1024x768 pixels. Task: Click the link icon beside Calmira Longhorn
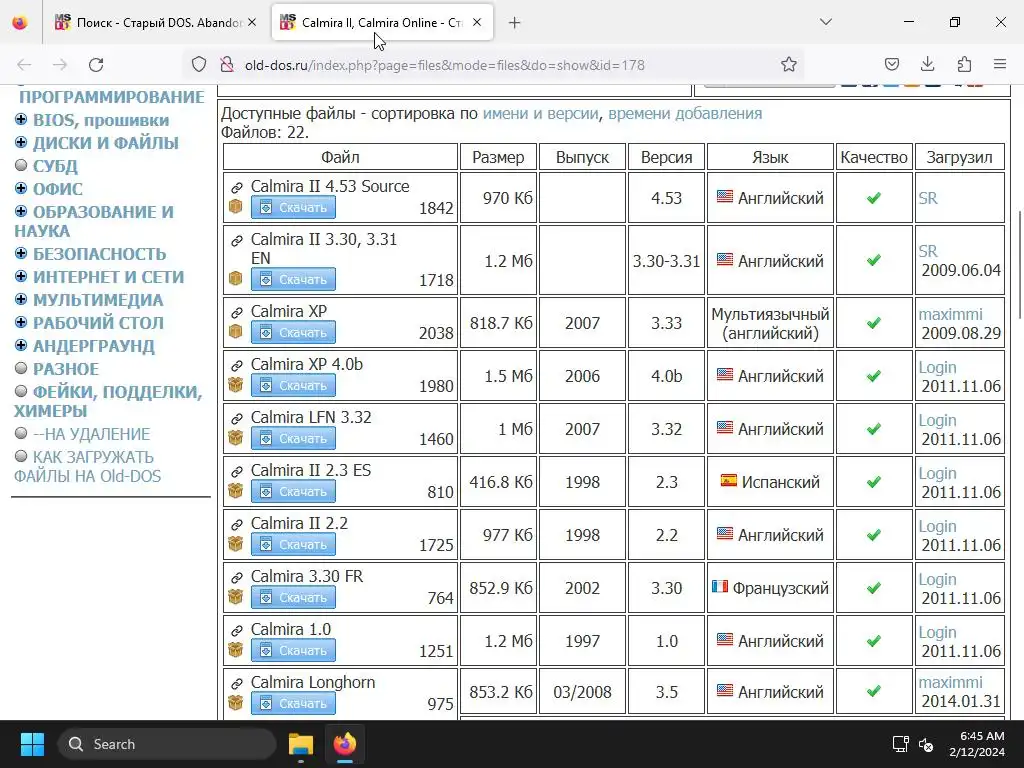pos(236,683)
